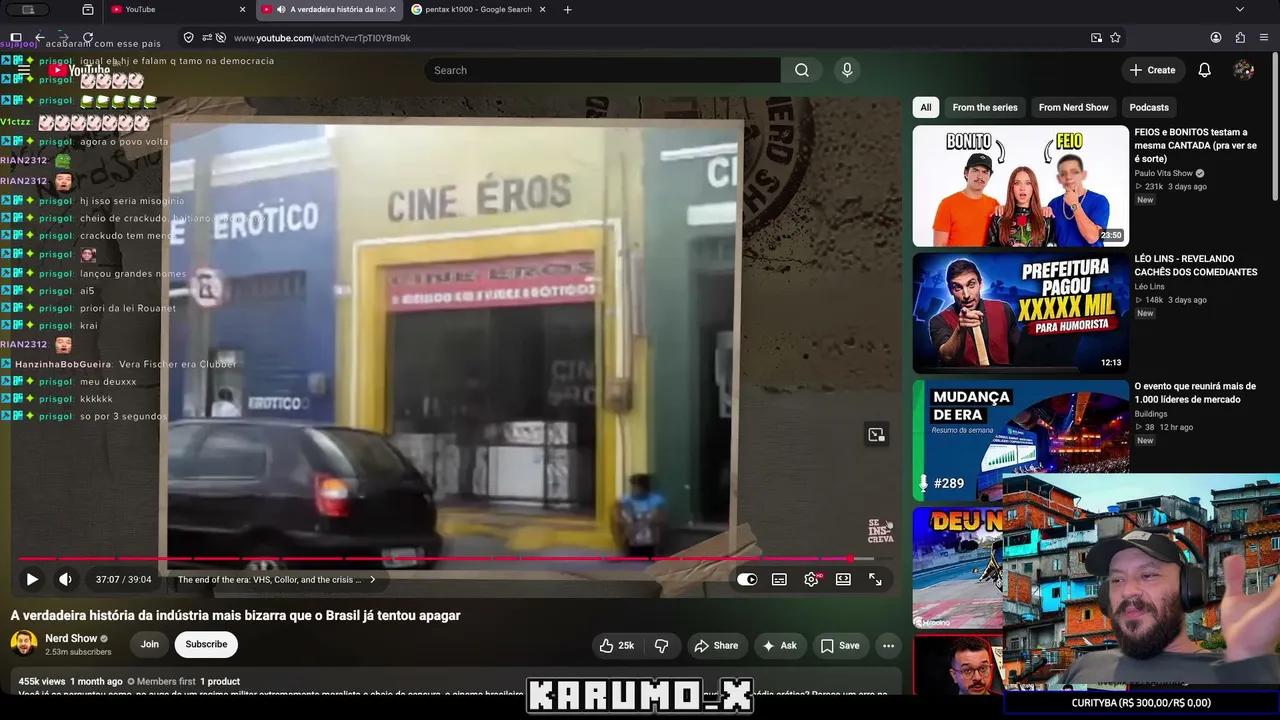The image size is (1280, 720).
Task: Open the Create menu
Action: click(x=1152, y=70)
